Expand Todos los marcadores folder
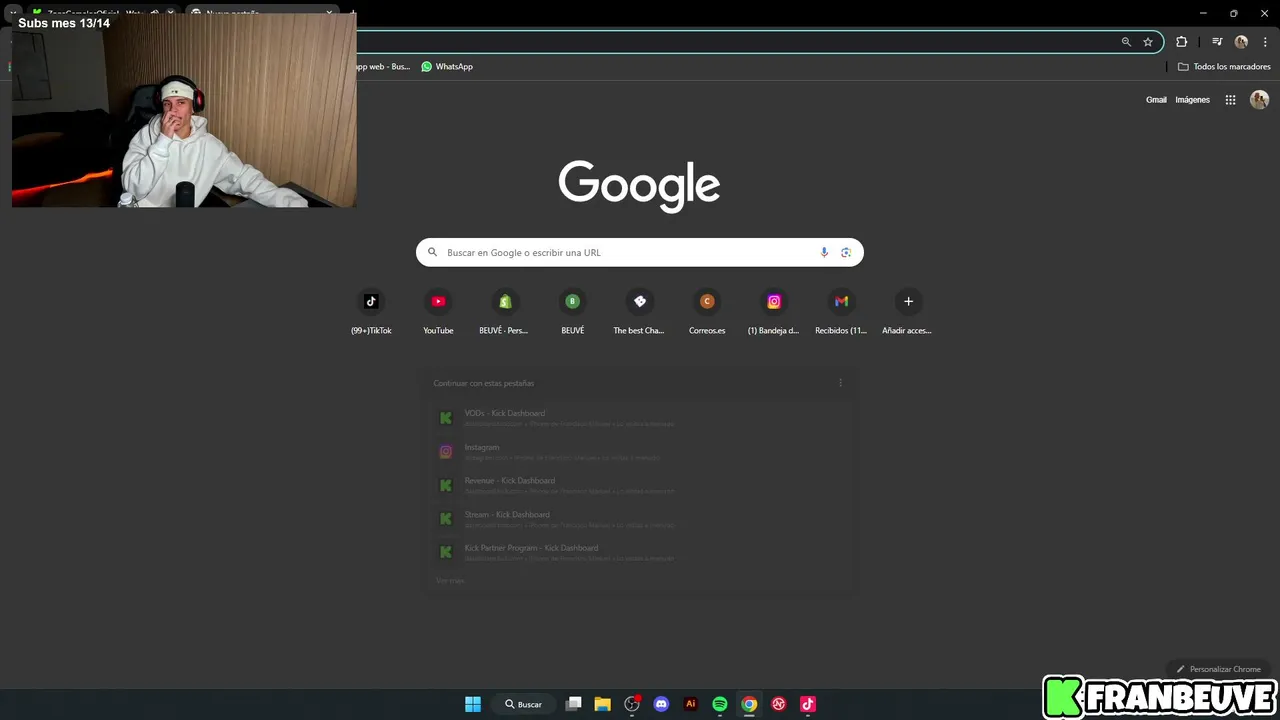Image resolution: width=1280 pixels, height=720 pixels. pos(1224,66)
